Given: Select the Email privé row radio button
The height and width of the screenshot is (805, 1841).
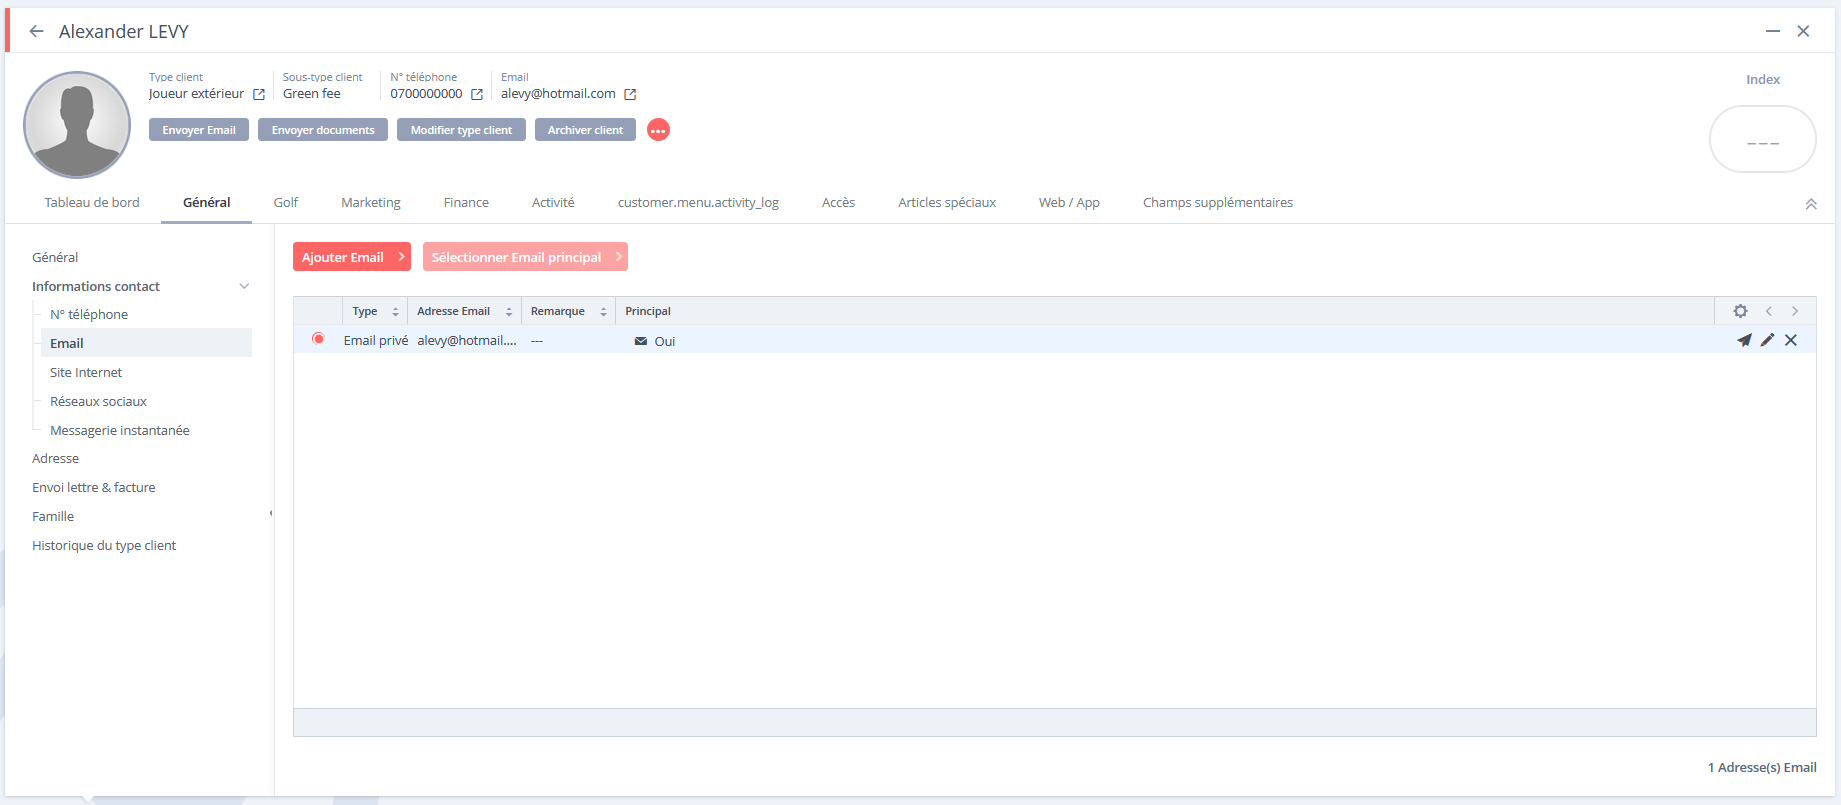Looking at the screenshot, I should (x=318, y=339).
